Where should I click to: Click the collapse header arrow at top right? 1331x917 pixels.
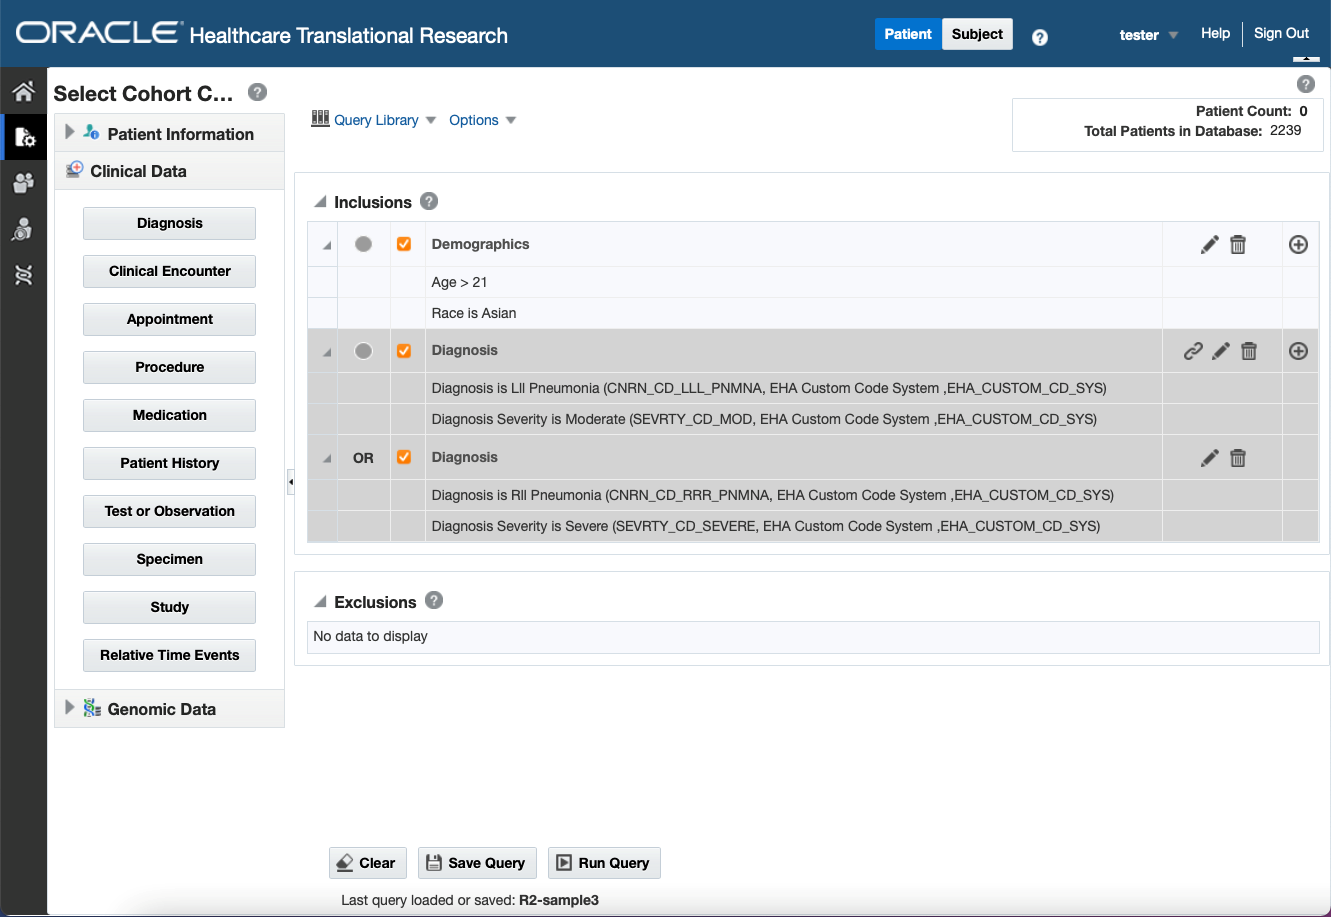pyautogui.click(x=1306, y=58)
